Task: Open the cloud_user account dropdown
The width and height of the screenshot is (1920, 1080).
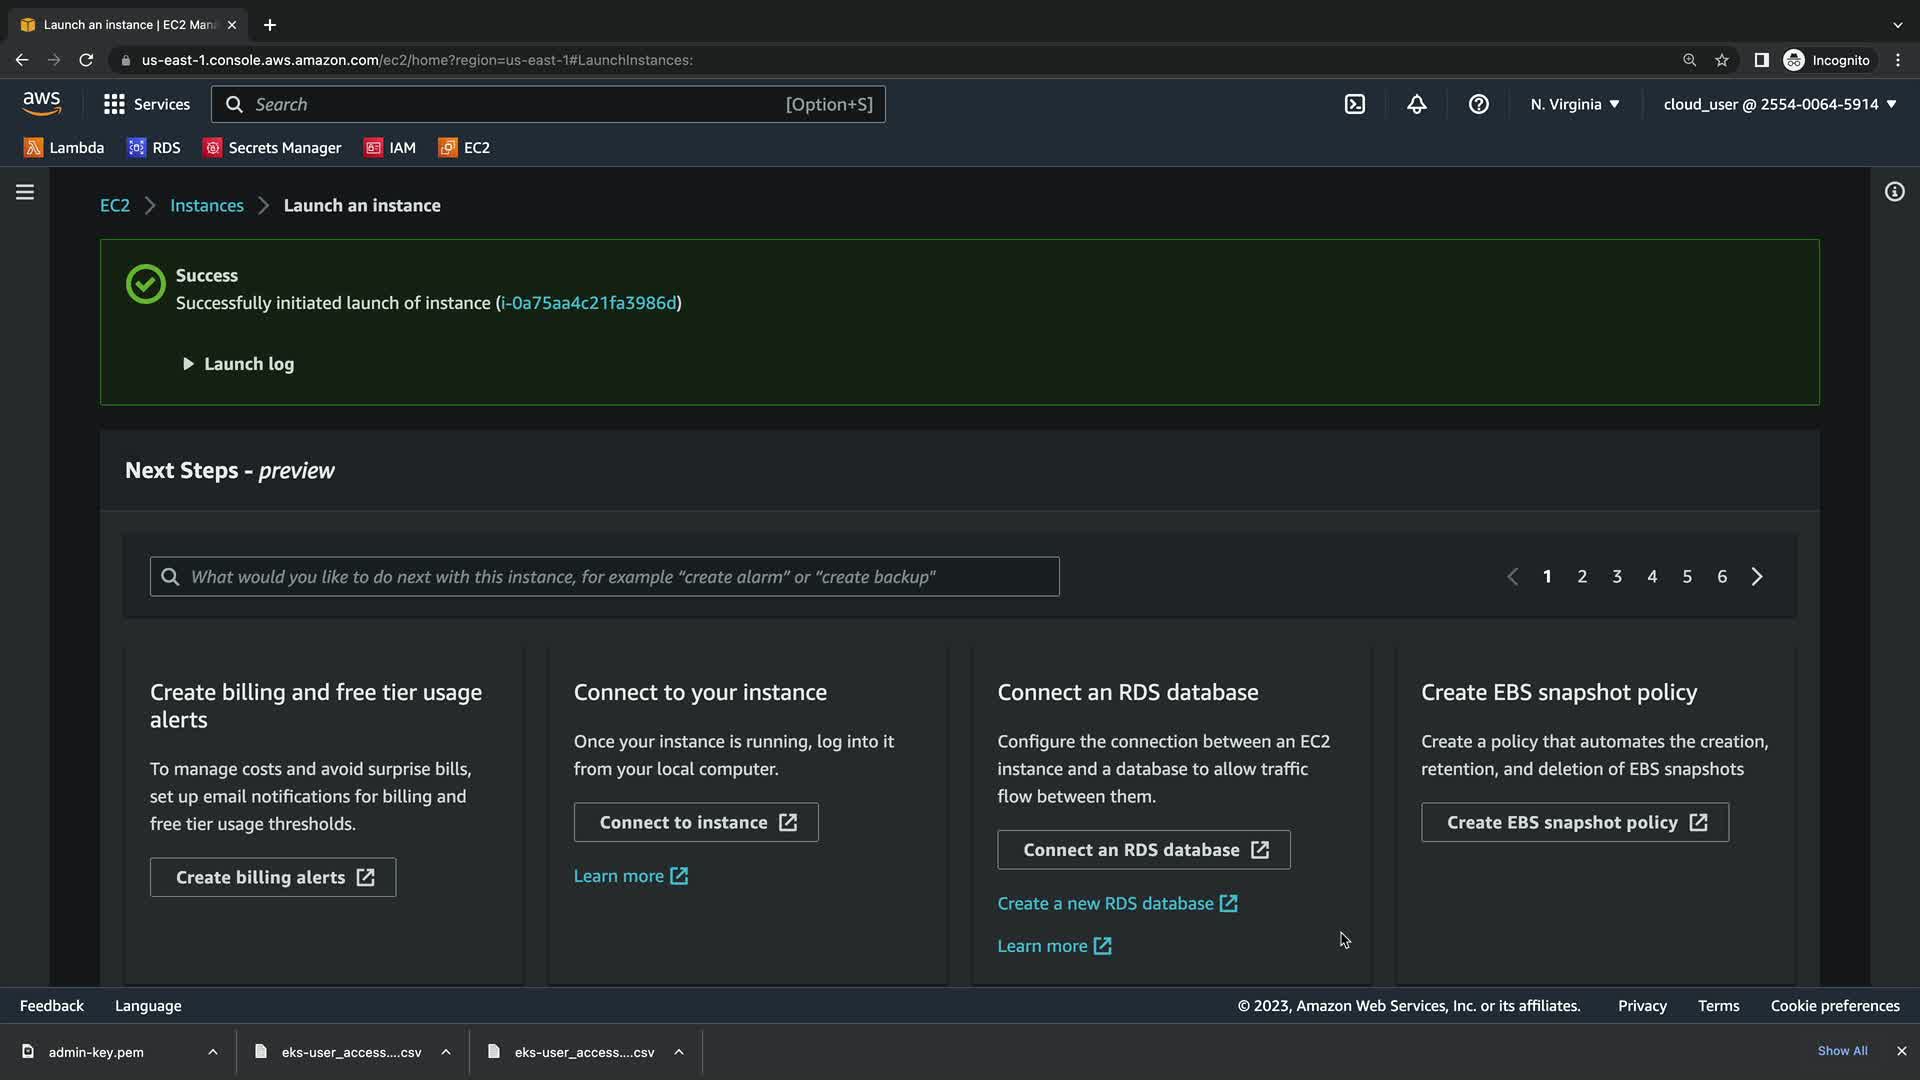Action: pyautogui.click(x=1779, y=104)
